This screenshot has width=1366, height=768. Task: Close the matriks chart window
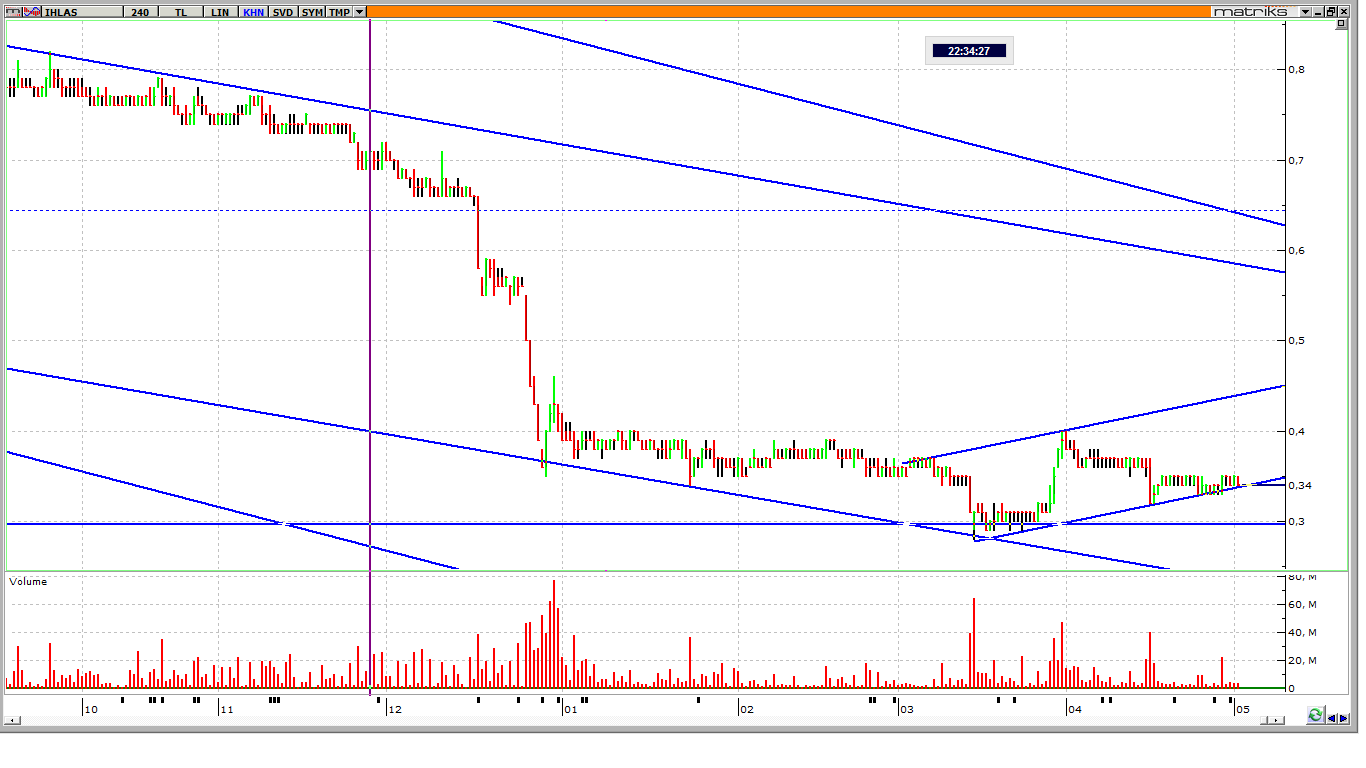[x=1345, y=12]
